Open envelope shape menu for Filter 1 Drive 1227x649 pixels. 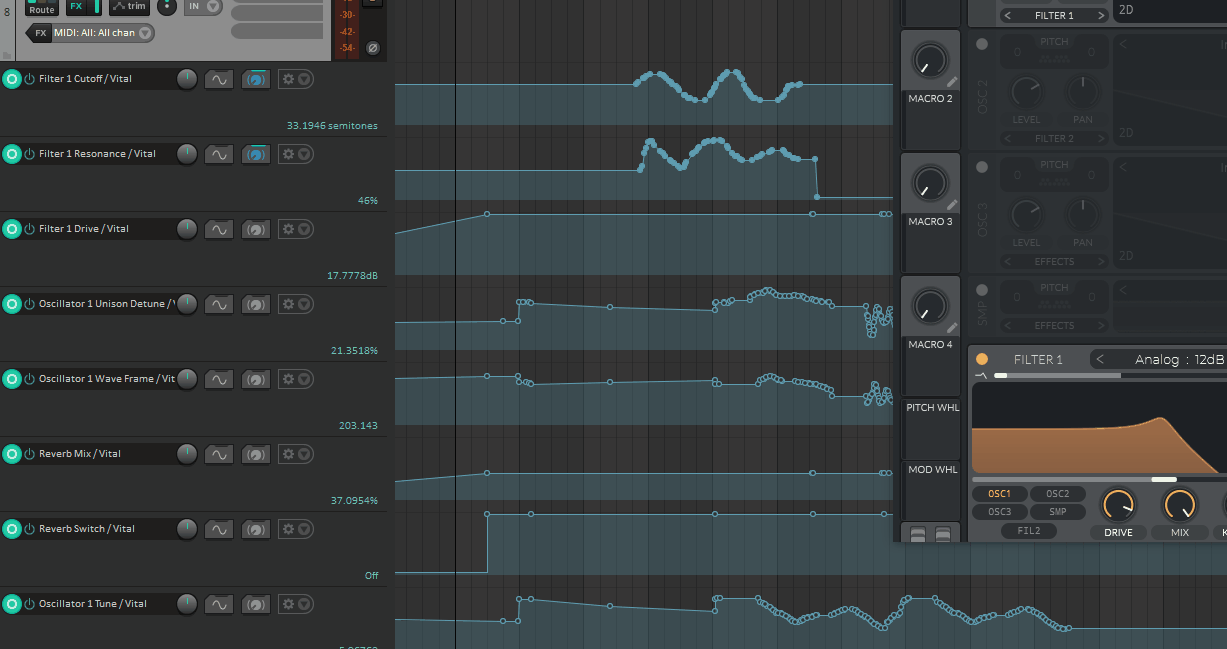pyautogui.click(x=218, y=229)
